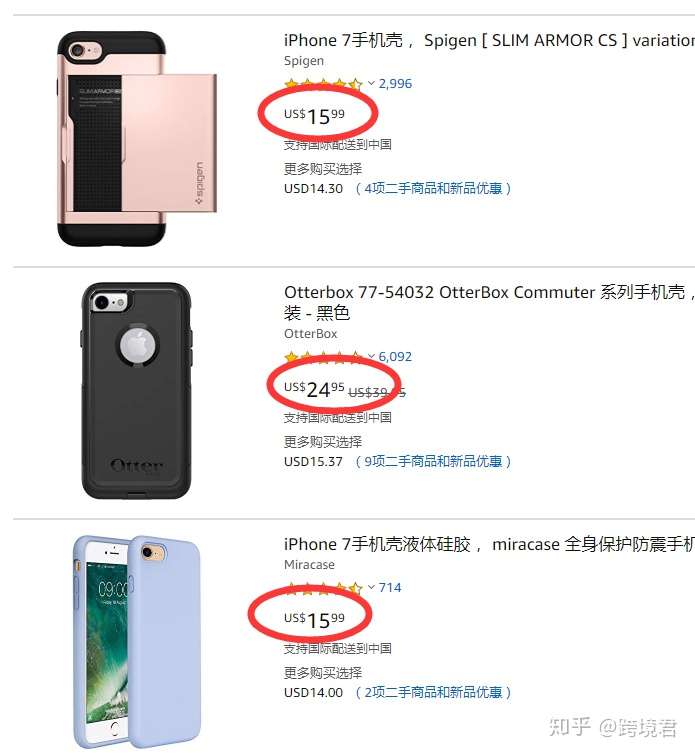Open the 2,996 reviews link
The height and width of the screenshot is (755, 695).
tap(395, 84)
